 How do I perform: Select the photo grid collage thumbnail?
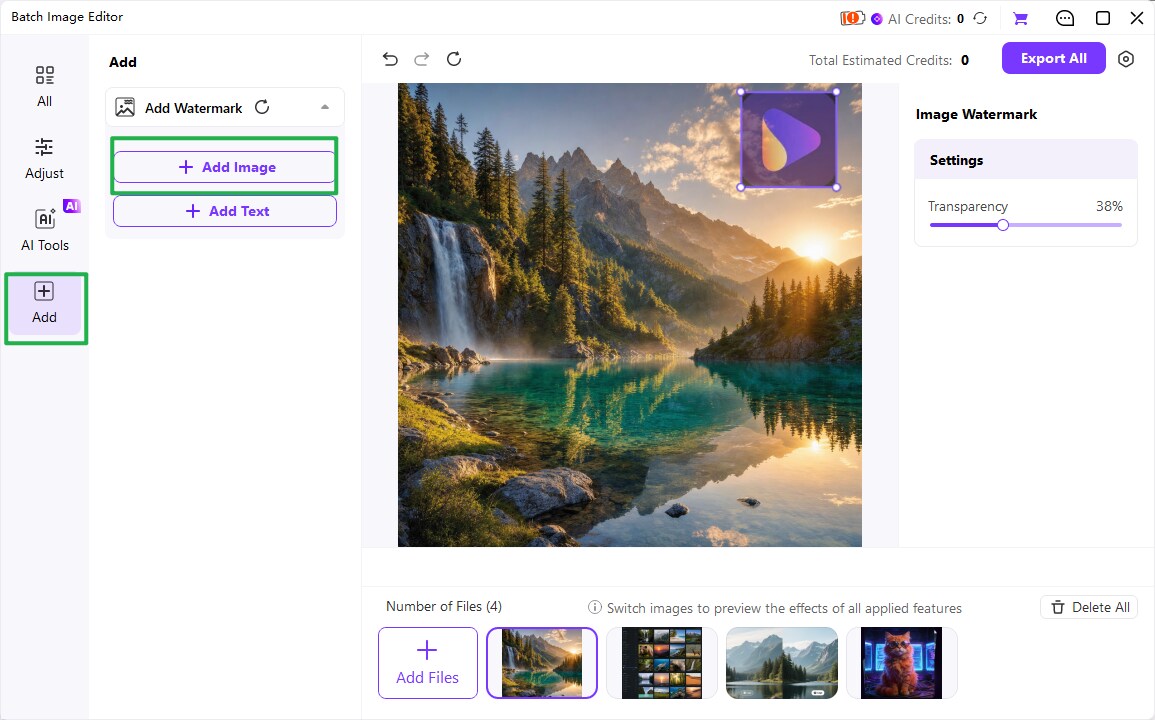tap(661, 663)
